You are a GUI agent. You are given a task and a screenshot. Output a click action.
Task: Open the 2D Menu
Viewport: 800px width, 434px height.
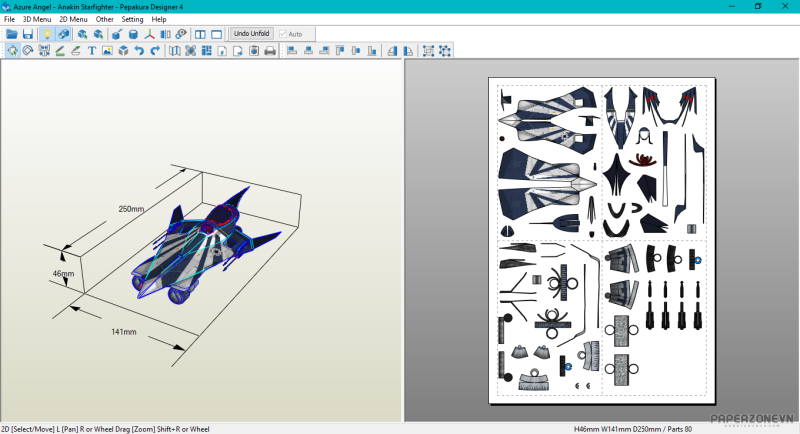tap(73, 19)
